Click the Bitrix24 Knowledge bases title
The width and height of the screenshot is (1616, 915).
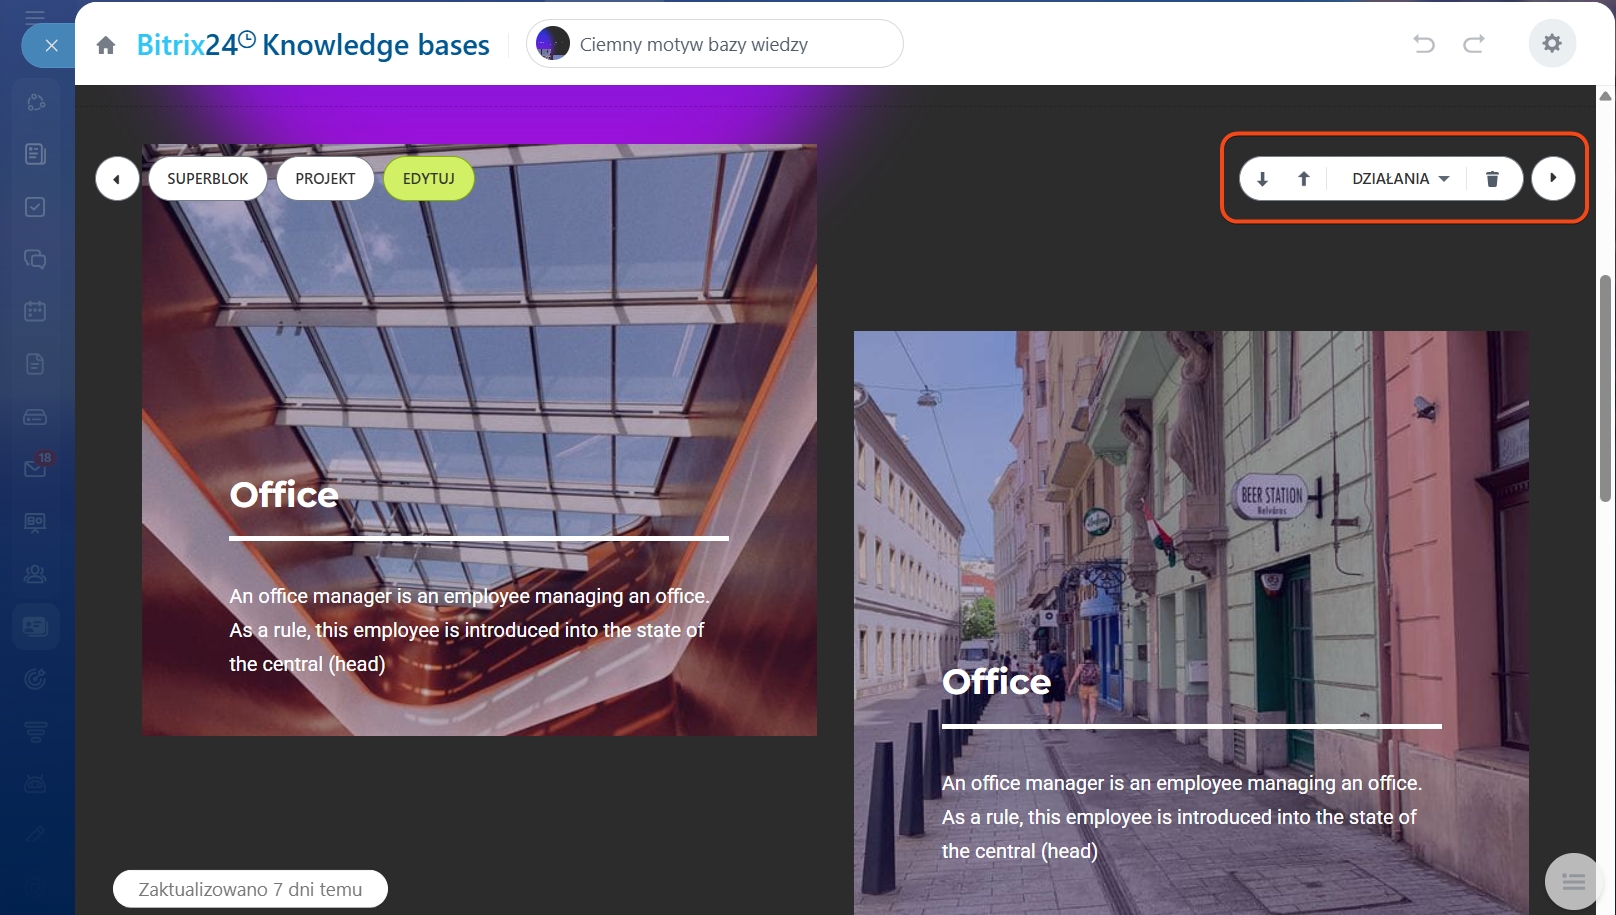click(313, 45)
